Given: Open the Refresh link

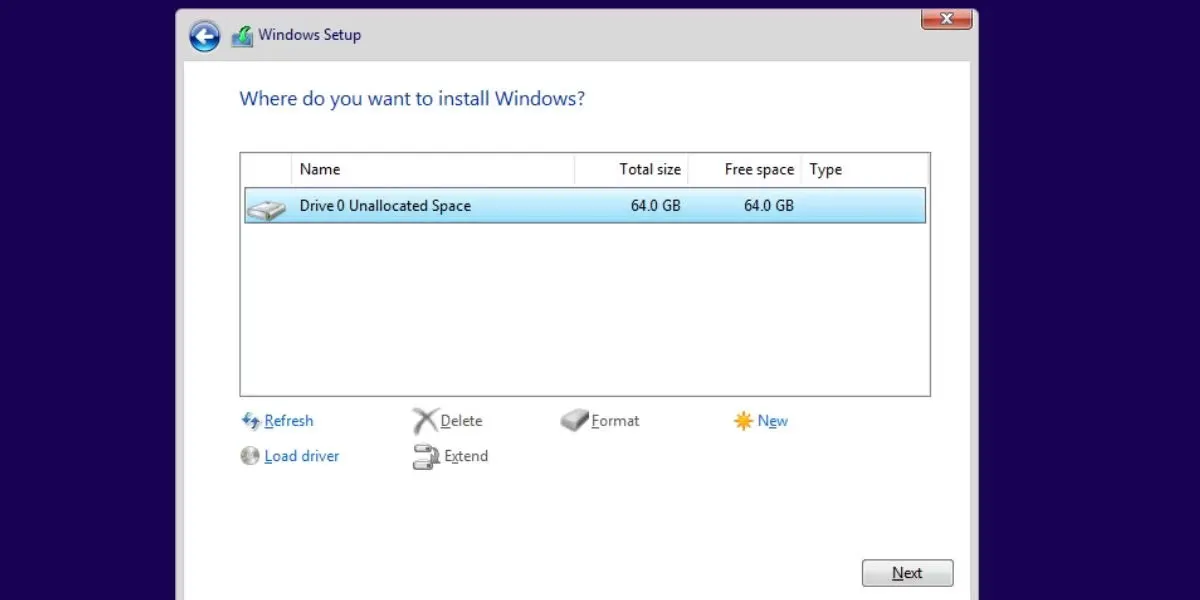Looking at the screenshot, I should point(289,420).
